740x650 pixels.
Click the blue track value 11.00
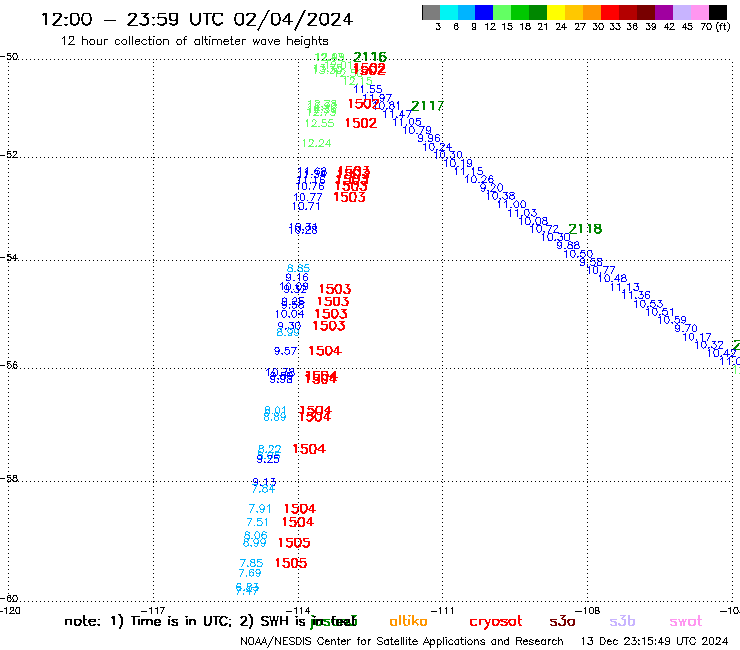click(512, 204)
